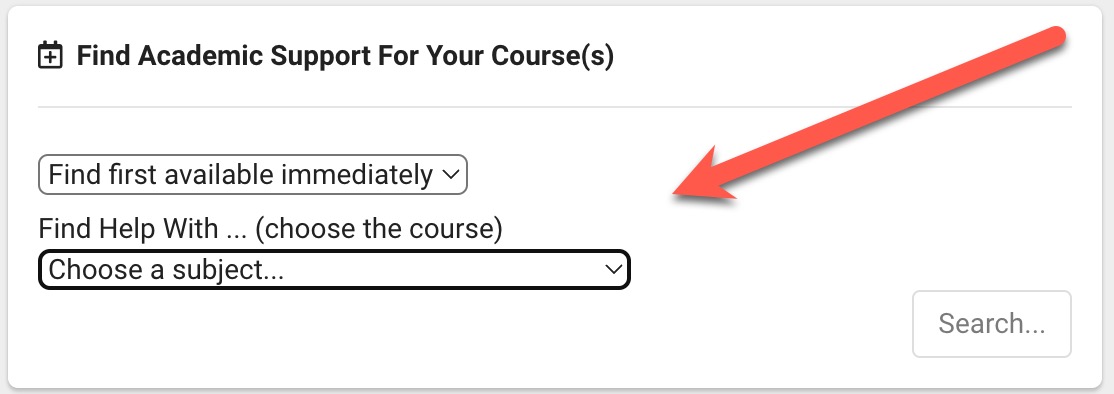Open the "Choose a subject..." dropdown
Viewport: 1114px width, 394px height.
[x=334, y=270]
